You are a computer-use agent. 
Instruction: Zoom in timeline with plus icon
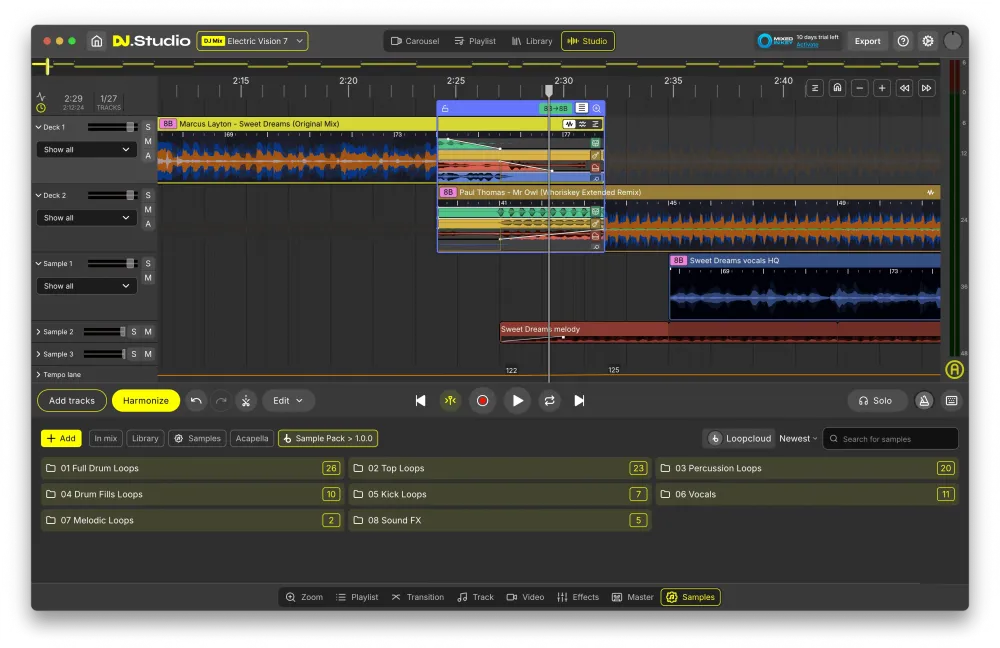tap(882, 88)
